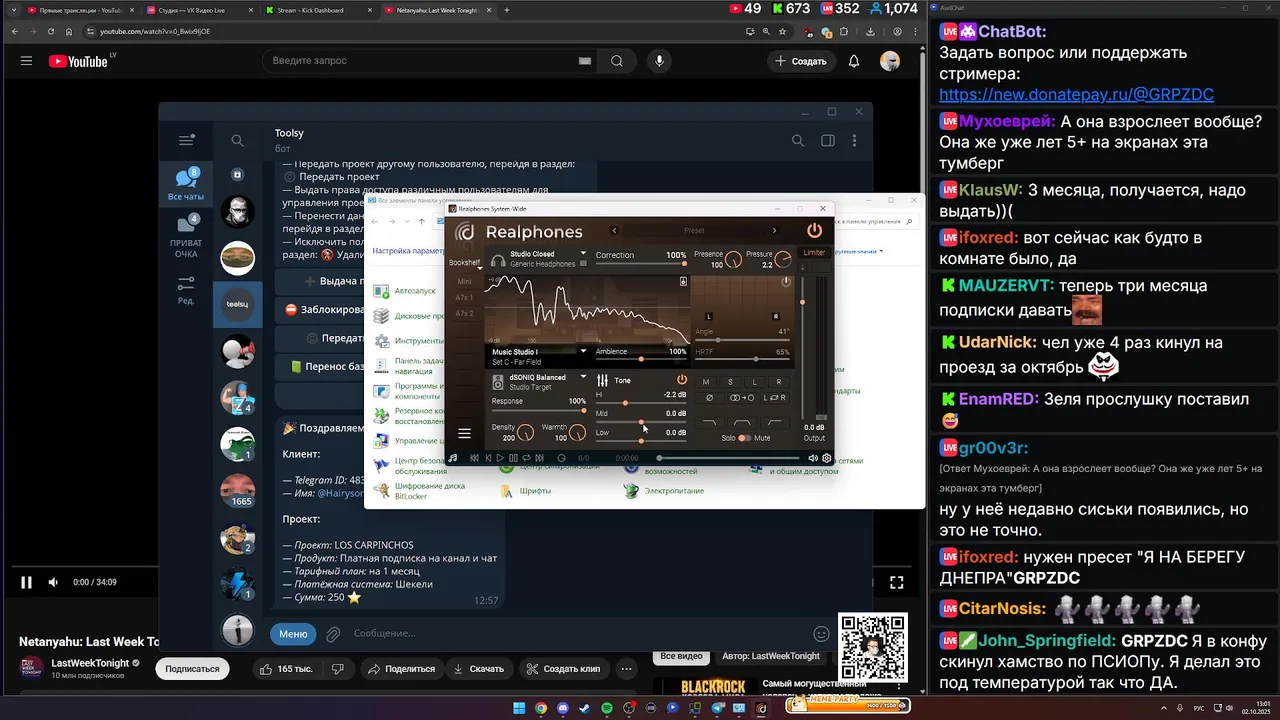This screenshot has width=1280, height=720.
Task: Click the play button in the Realphones player
Action: pos(500,458)
